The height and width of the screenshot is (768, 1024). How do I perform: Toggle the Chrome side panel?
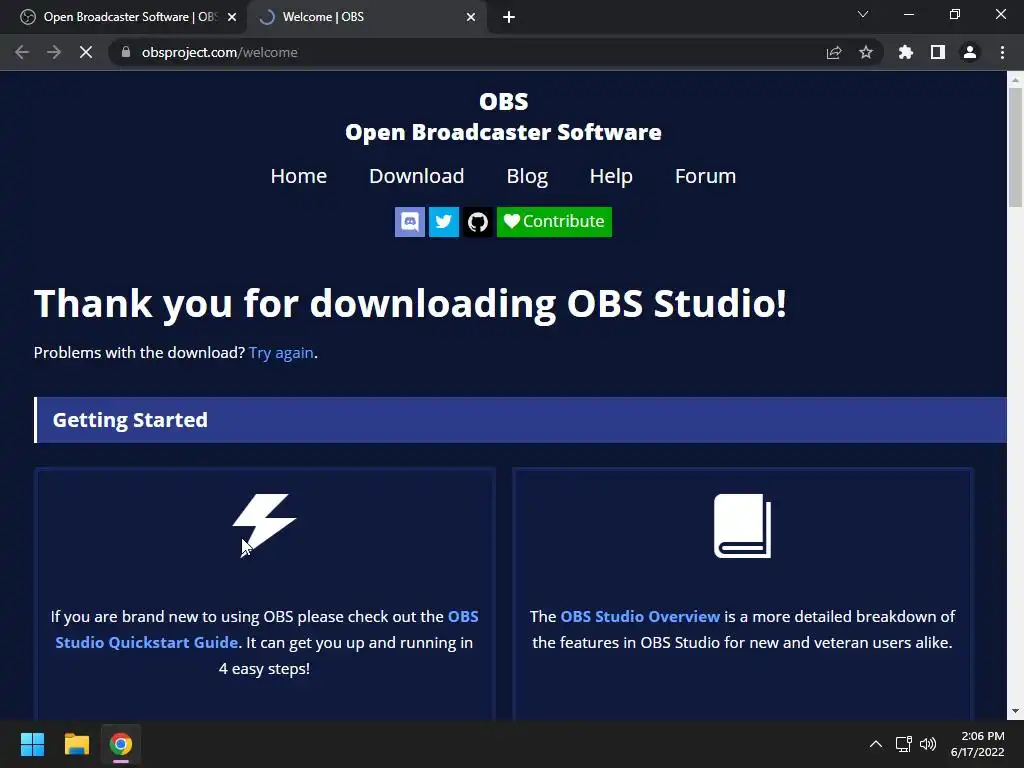point(938,52)
